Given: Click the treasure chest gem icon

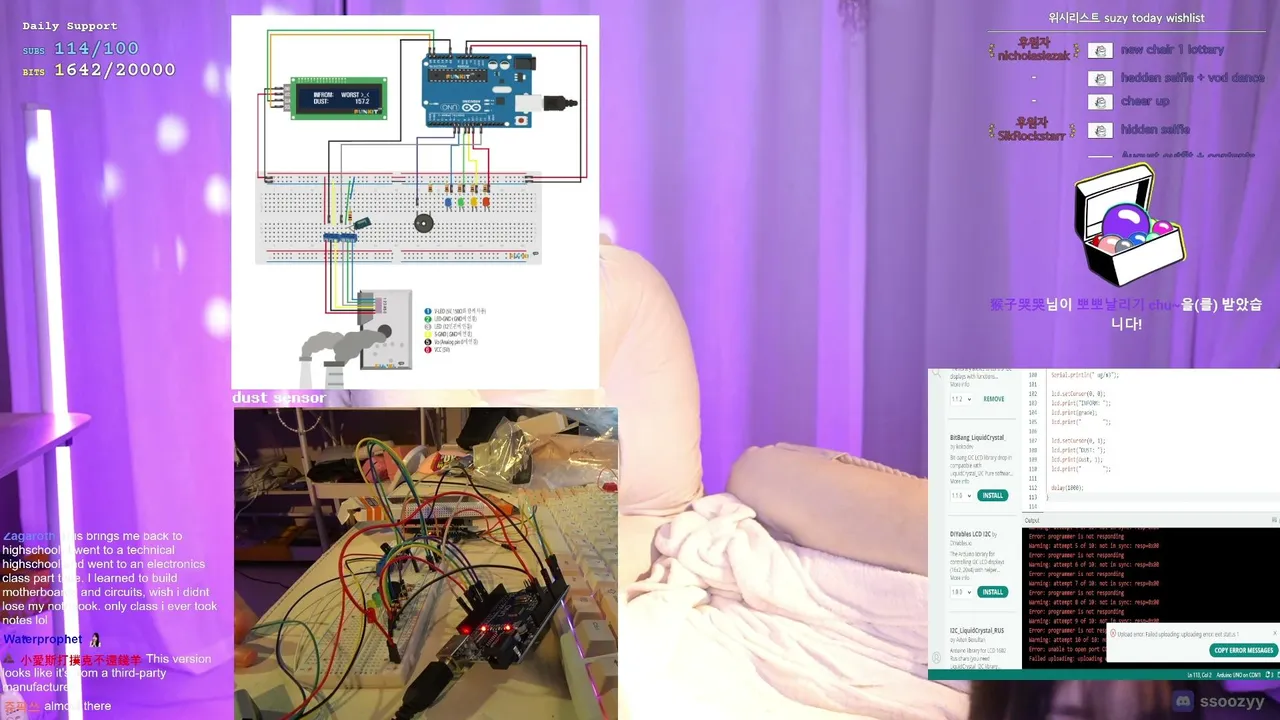Looking at the screenshot, I should click(1128, 225).
